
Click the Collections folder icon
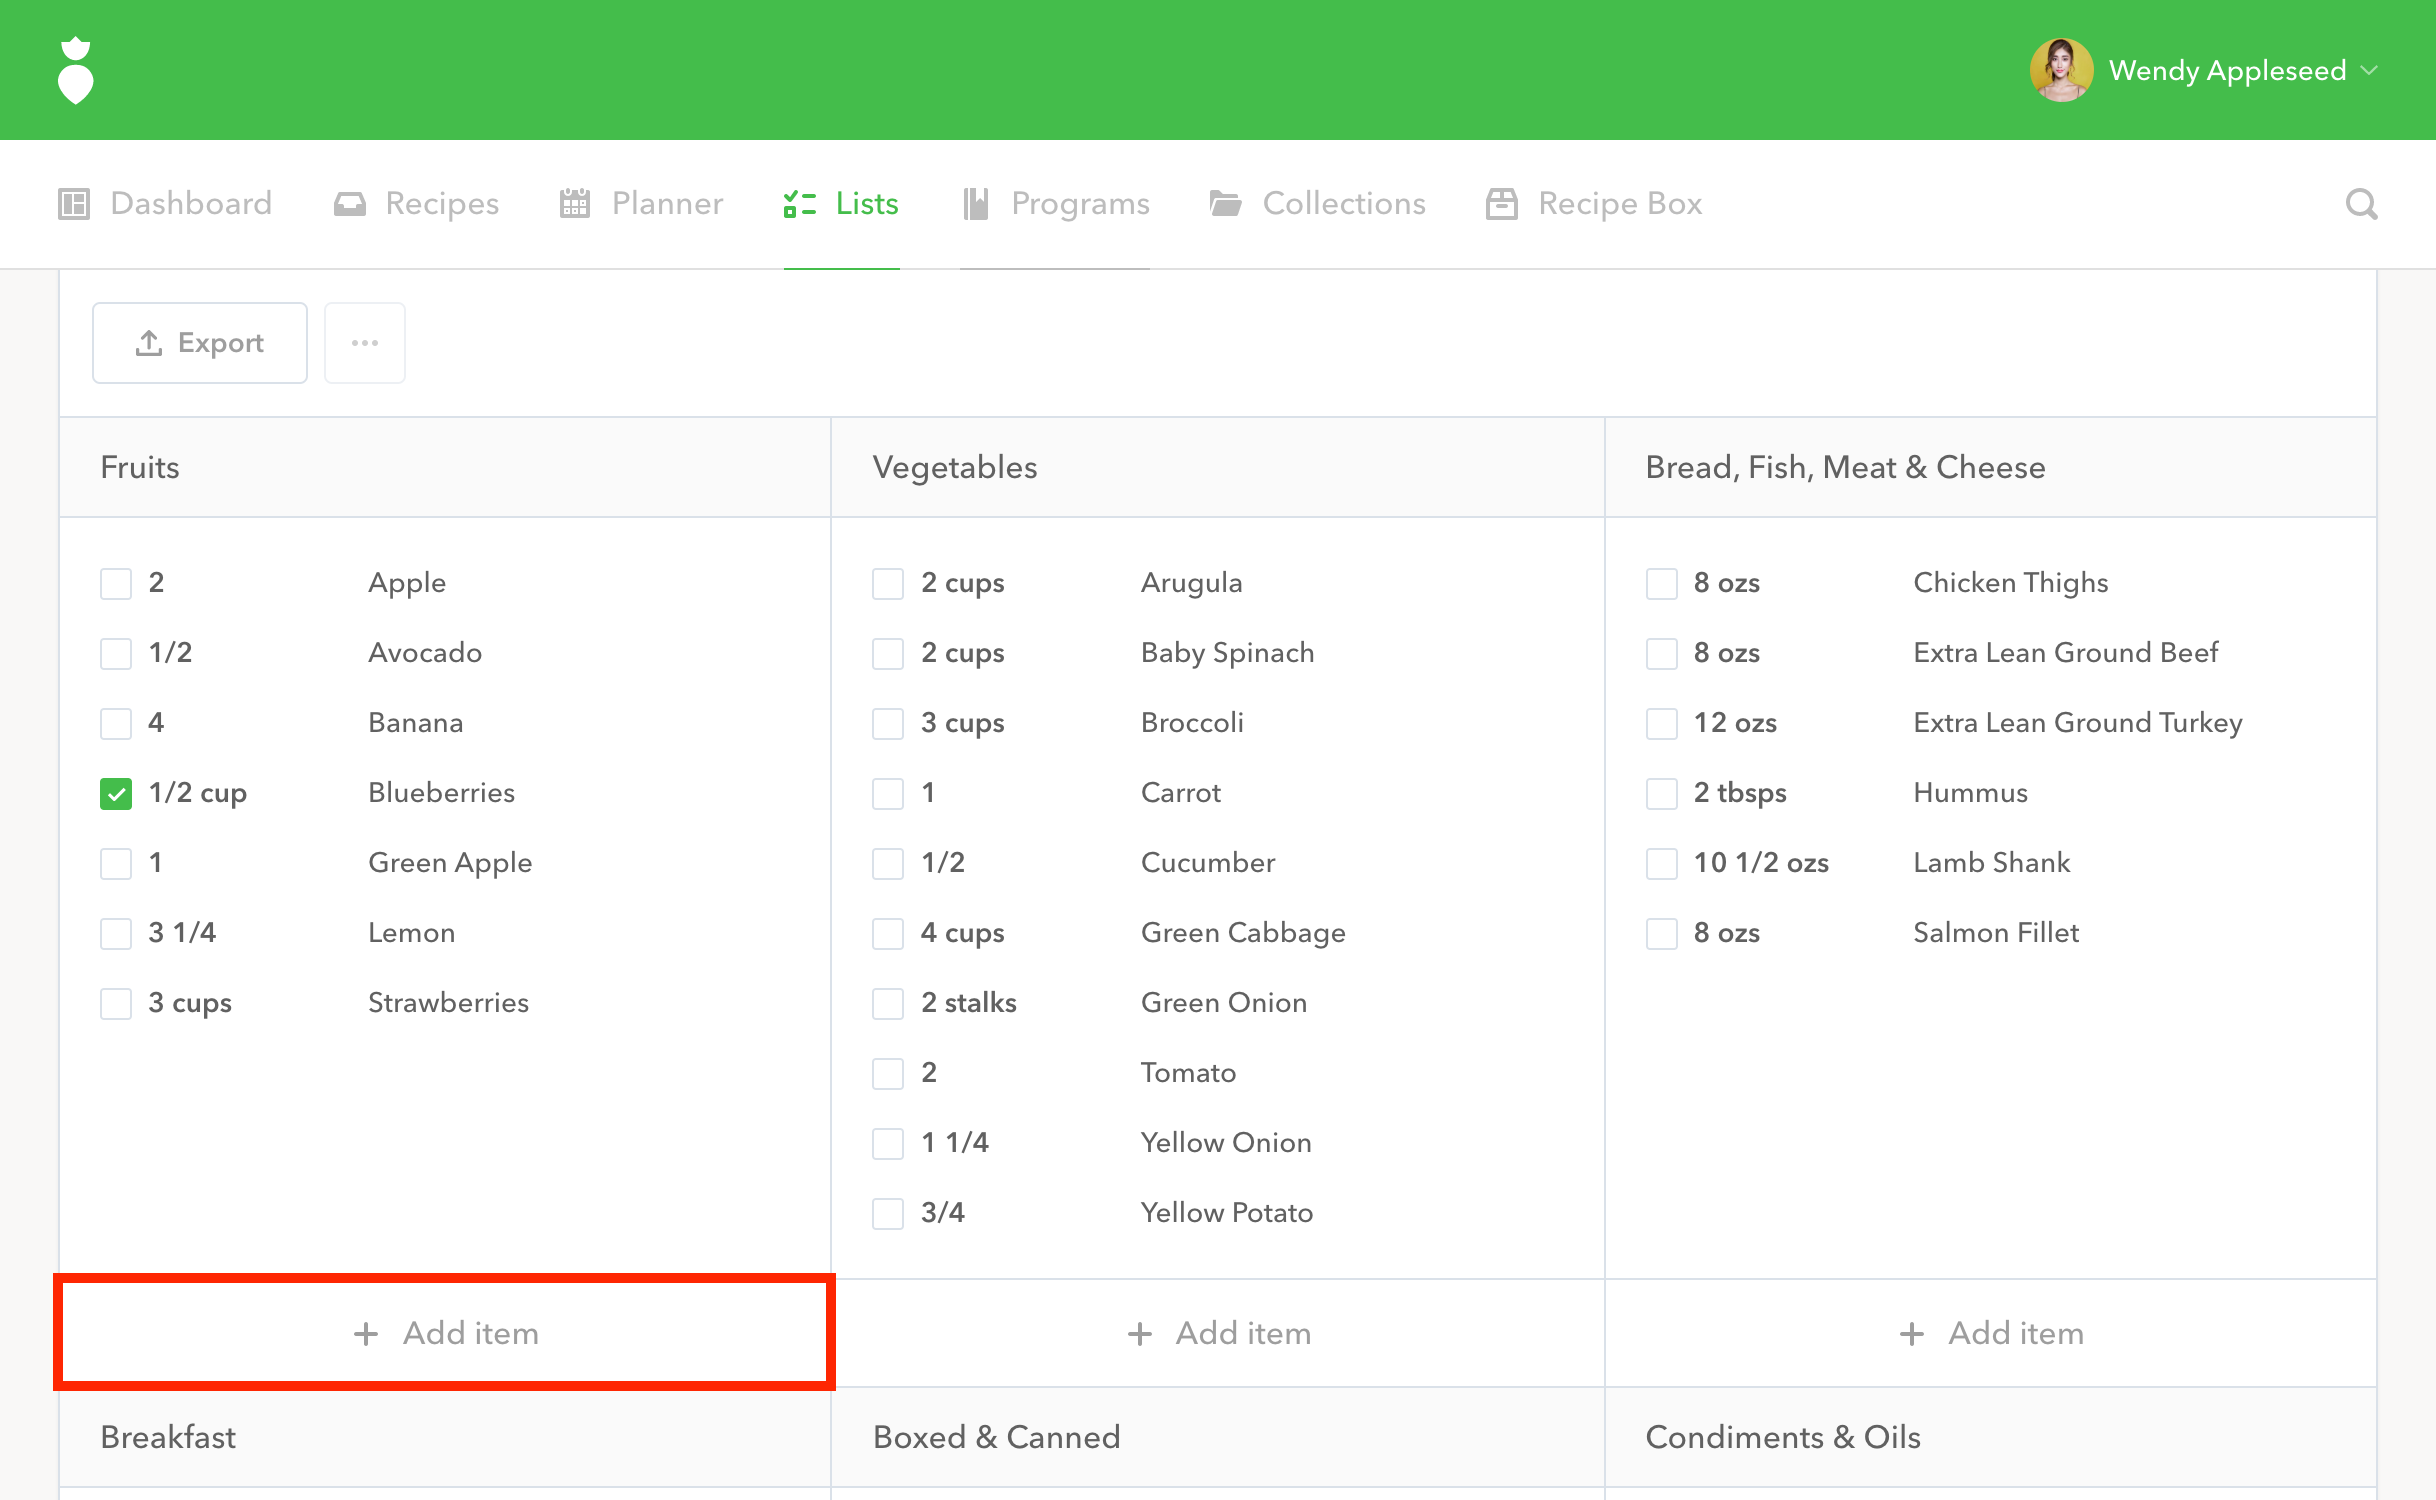1225,204
